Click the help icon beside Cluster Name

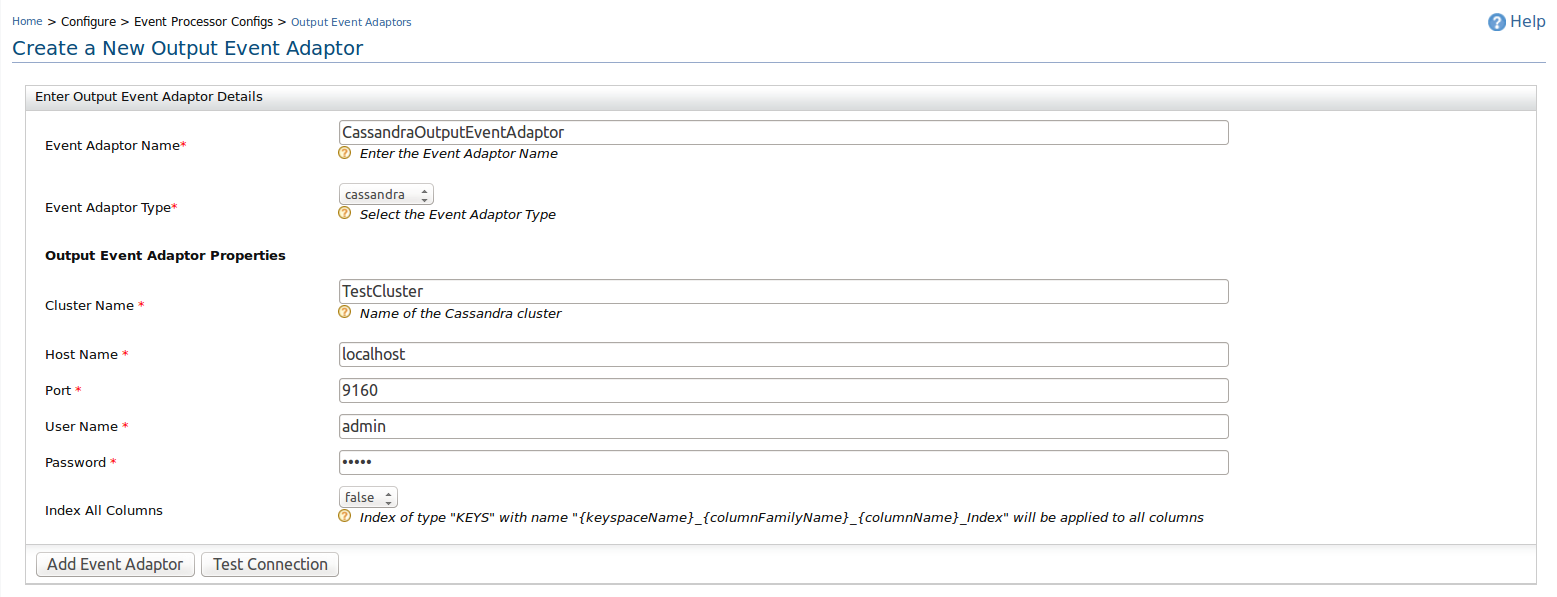pos(345,312)
